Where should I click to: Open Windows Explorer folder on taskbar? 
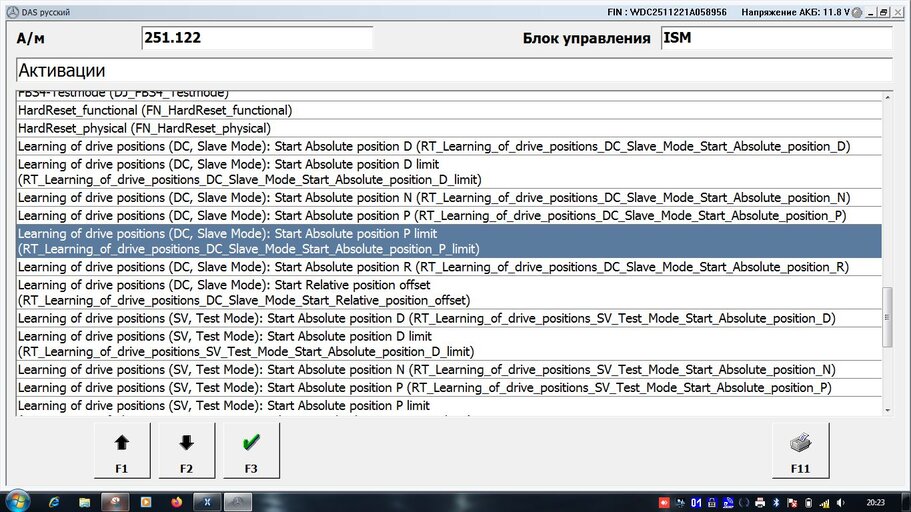[x=84, y=502]
